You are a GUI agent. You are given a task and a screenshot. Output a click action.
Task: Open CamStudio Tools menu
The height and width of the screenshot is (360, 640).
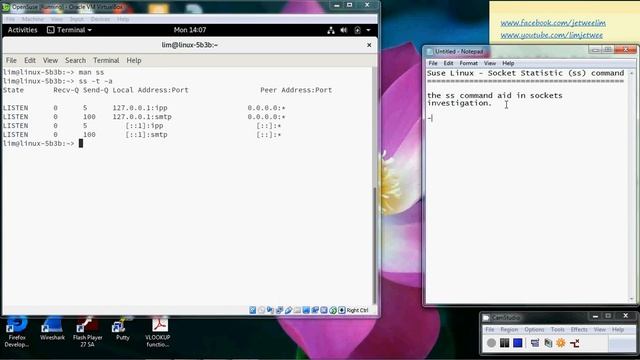tap(558, 329)
